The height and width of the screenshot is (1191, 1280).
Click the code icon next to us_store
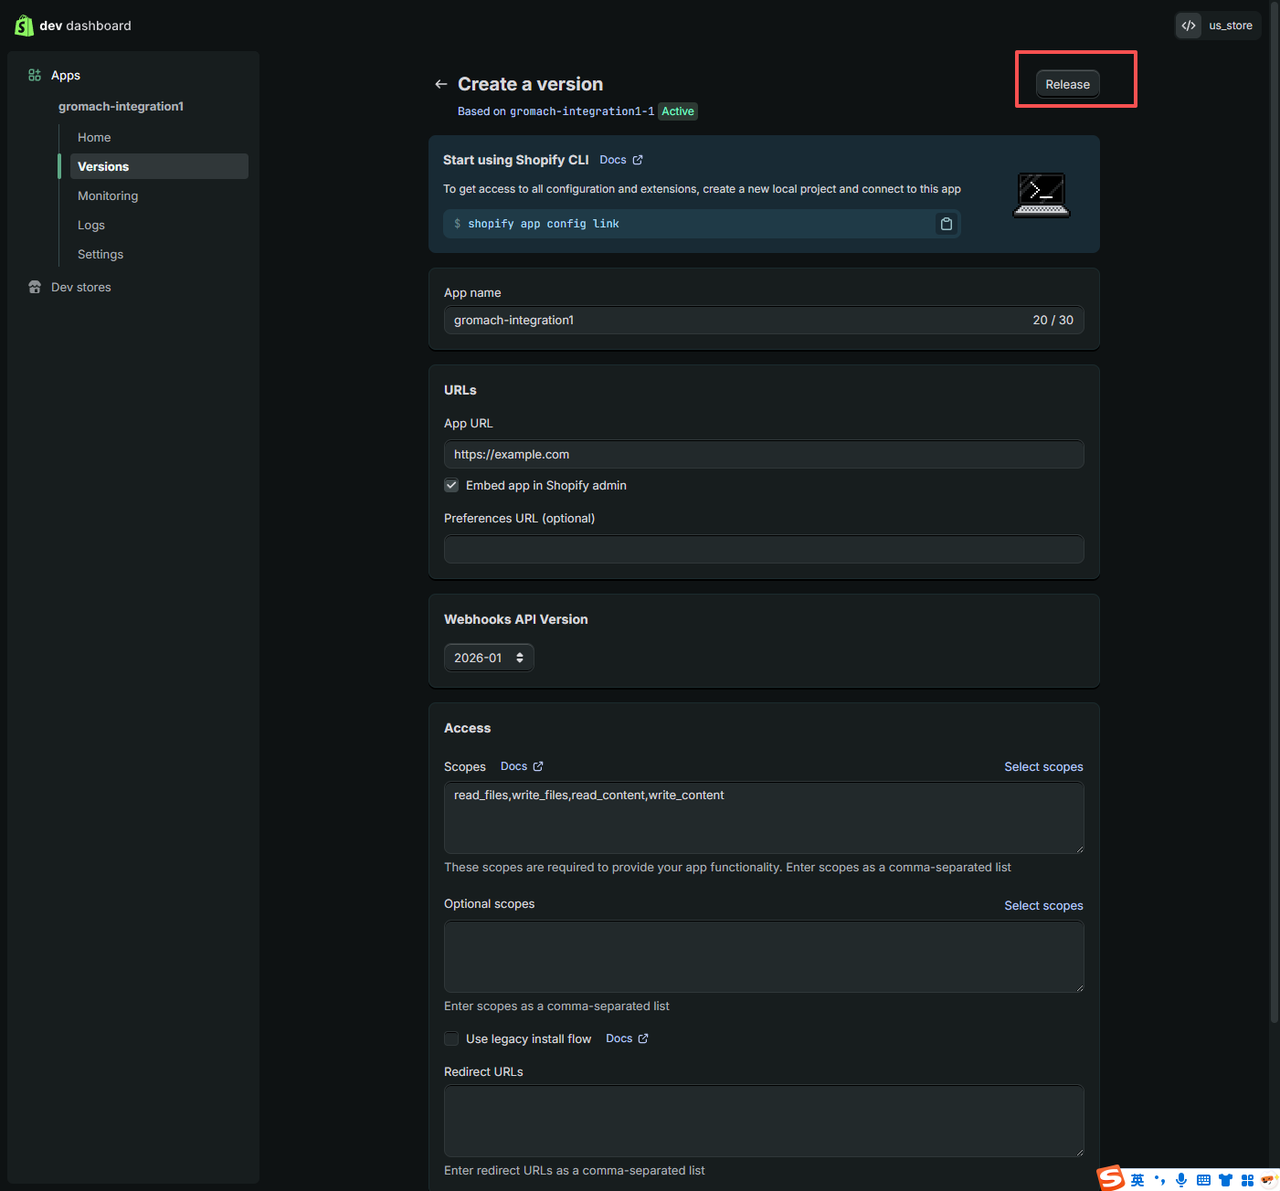tap(1188, 26)
